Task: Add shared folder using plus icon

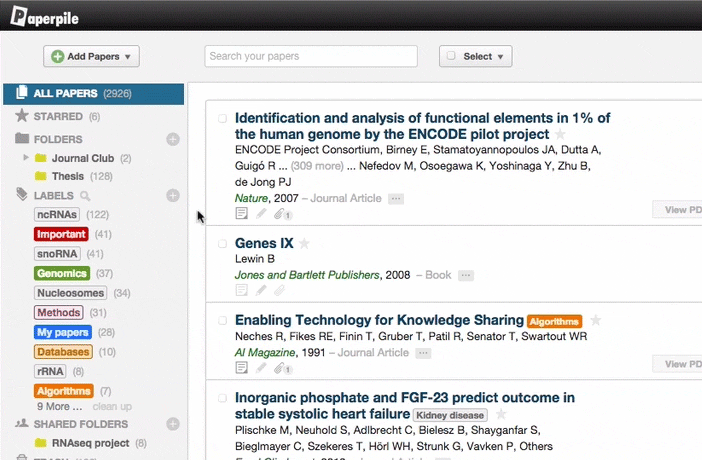Action: (x=172, y=424)
